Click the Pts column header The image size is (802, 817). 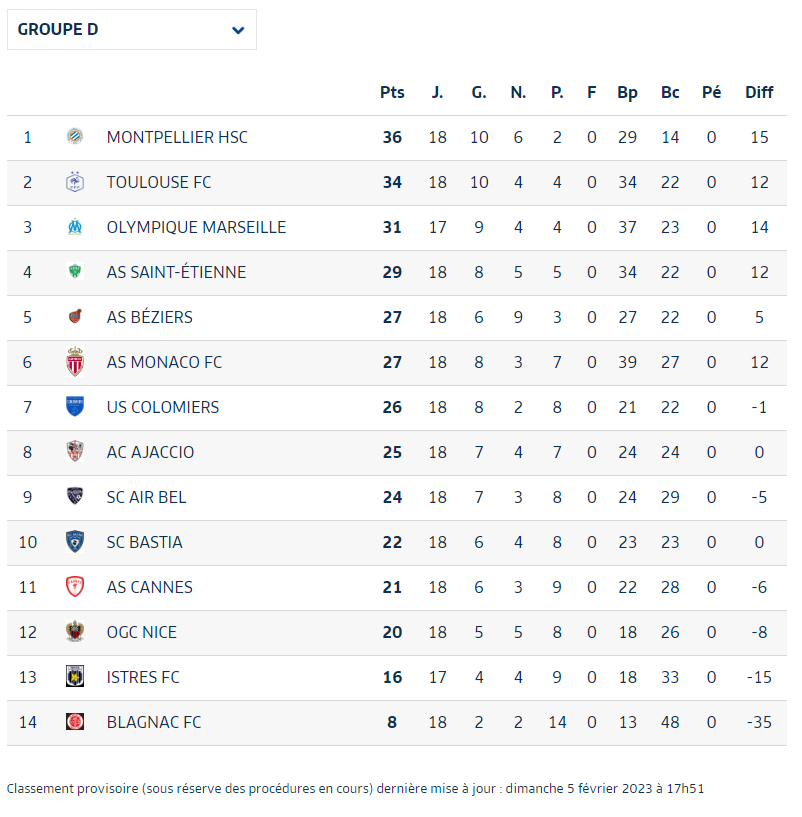click(392, 92)
